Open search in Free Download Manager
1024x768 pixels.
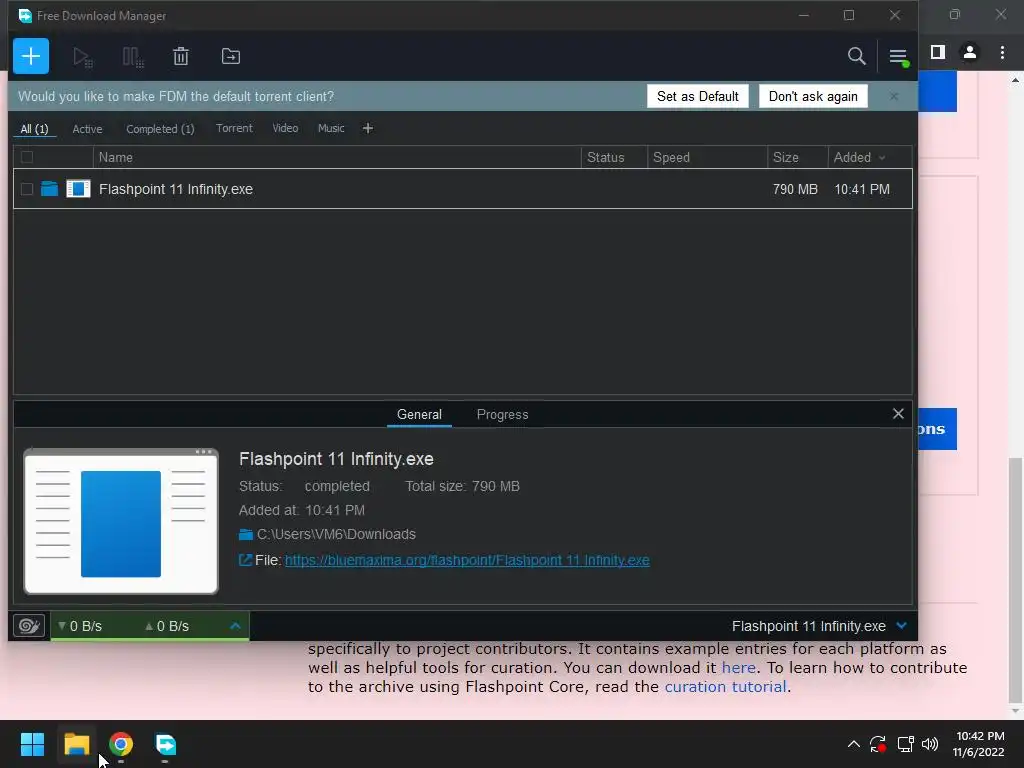pyautogui.click(x=856, y=56)
